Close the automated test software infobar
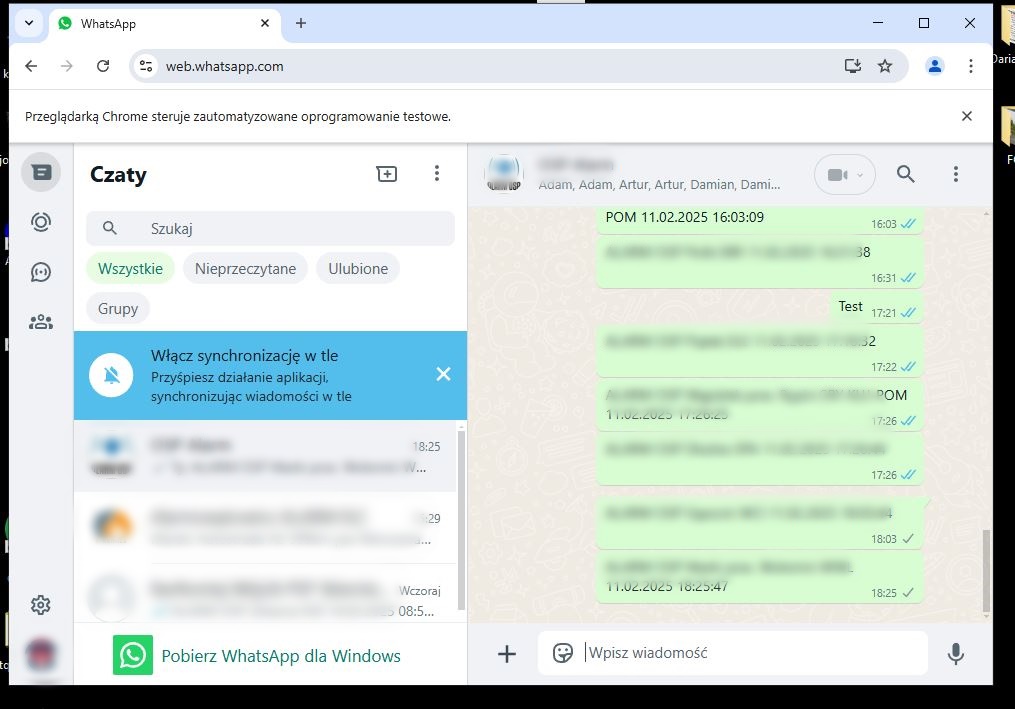 (966, 116)
